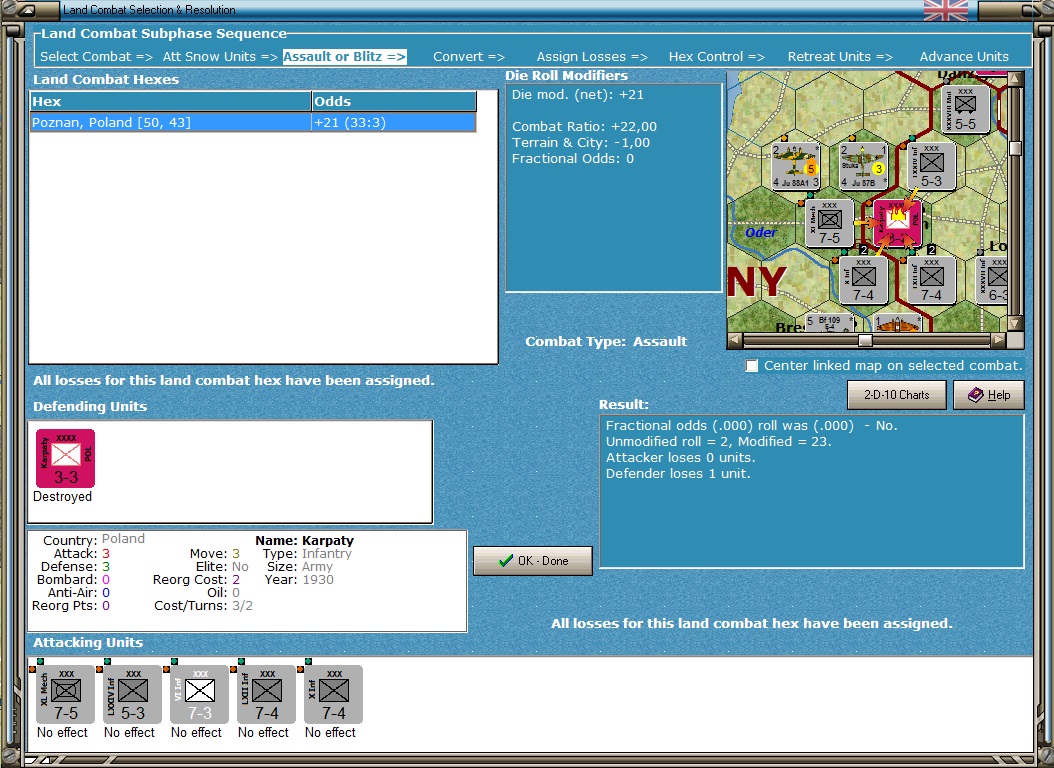Screen dimensions: 1054x768
Task: Click the +21 (33:3) odds cell
Action: click(394, 122)
